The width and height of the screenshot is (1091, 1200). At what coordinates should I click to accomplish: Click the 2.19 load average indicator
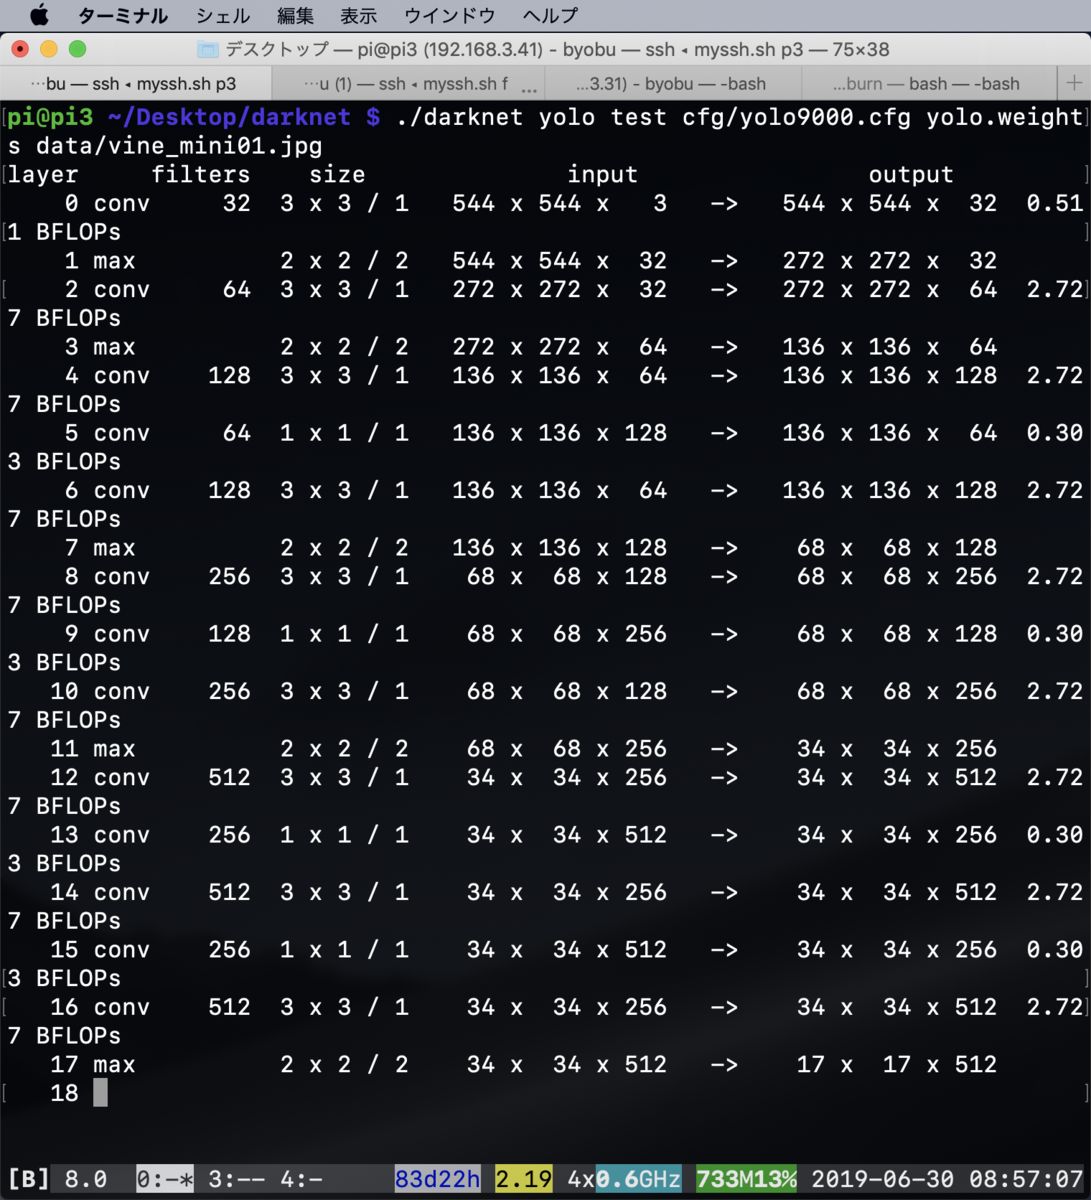coord(524,1179)
